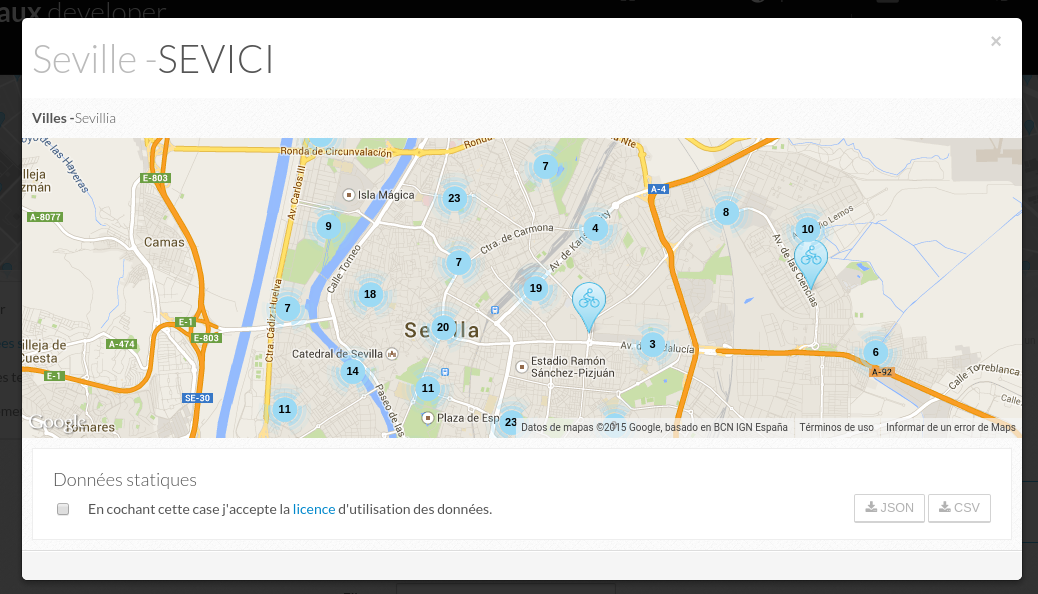Download static data as JSON
The image size is (1038, 594).
click(x=889, y=508)
